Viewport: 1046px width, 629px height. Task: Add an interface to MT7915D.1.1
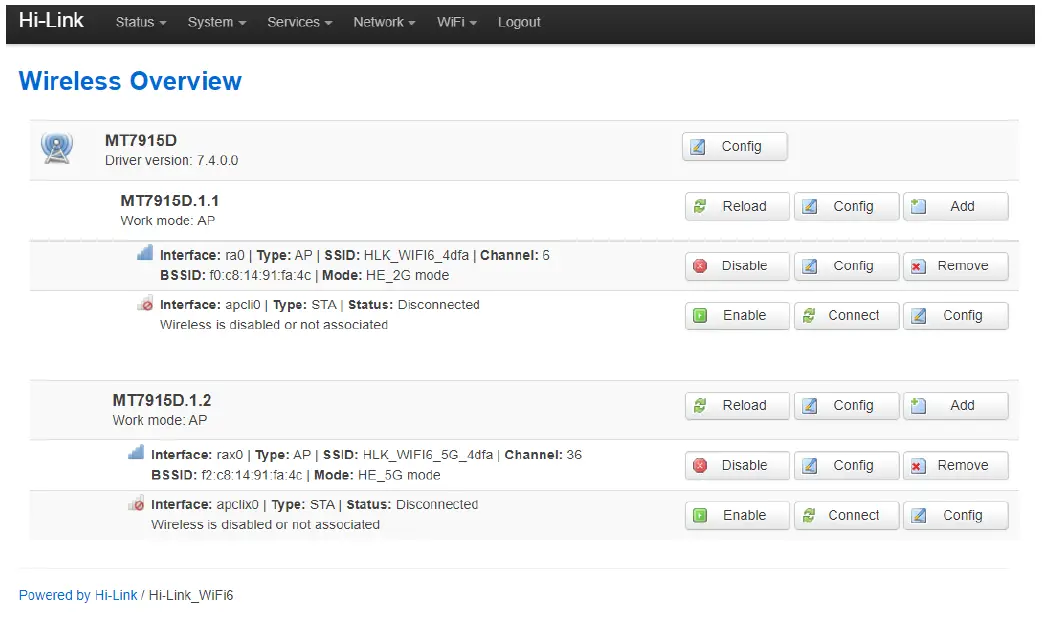pyautogui.click(x=956, y=206)
